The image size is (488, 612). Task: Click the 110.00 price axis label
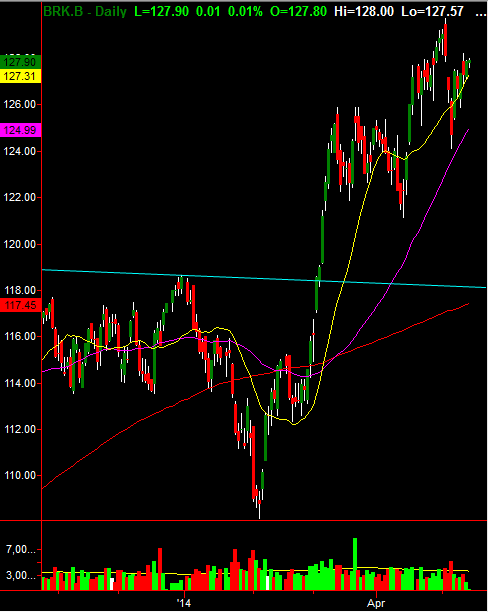click(20, 475)
